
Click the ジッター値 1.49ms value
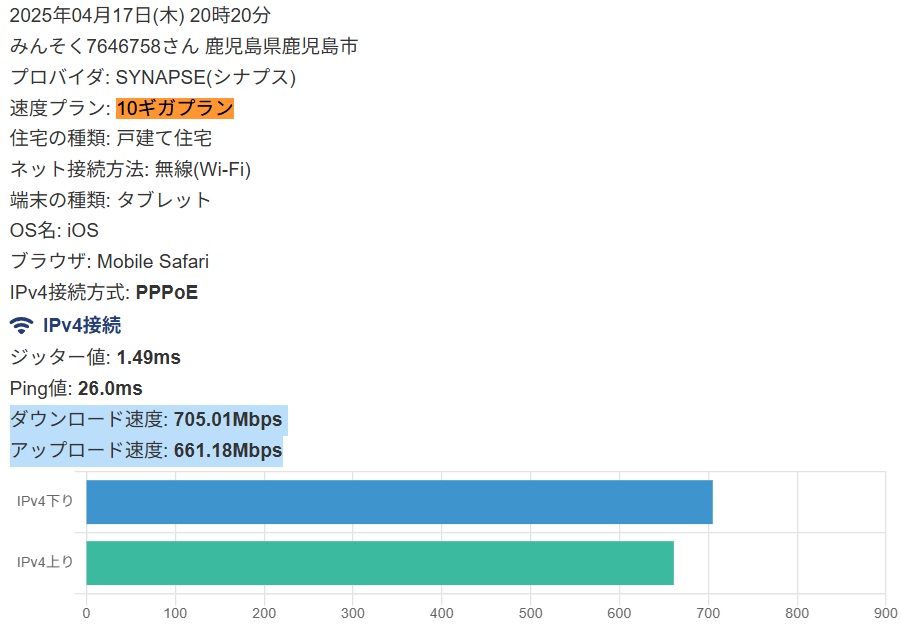coord(148,357)
